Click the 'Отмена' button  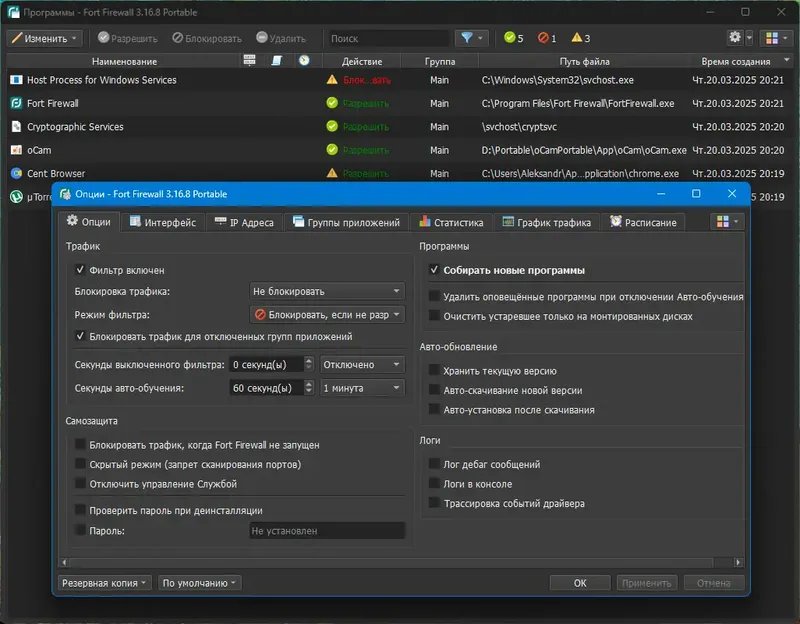714,583
